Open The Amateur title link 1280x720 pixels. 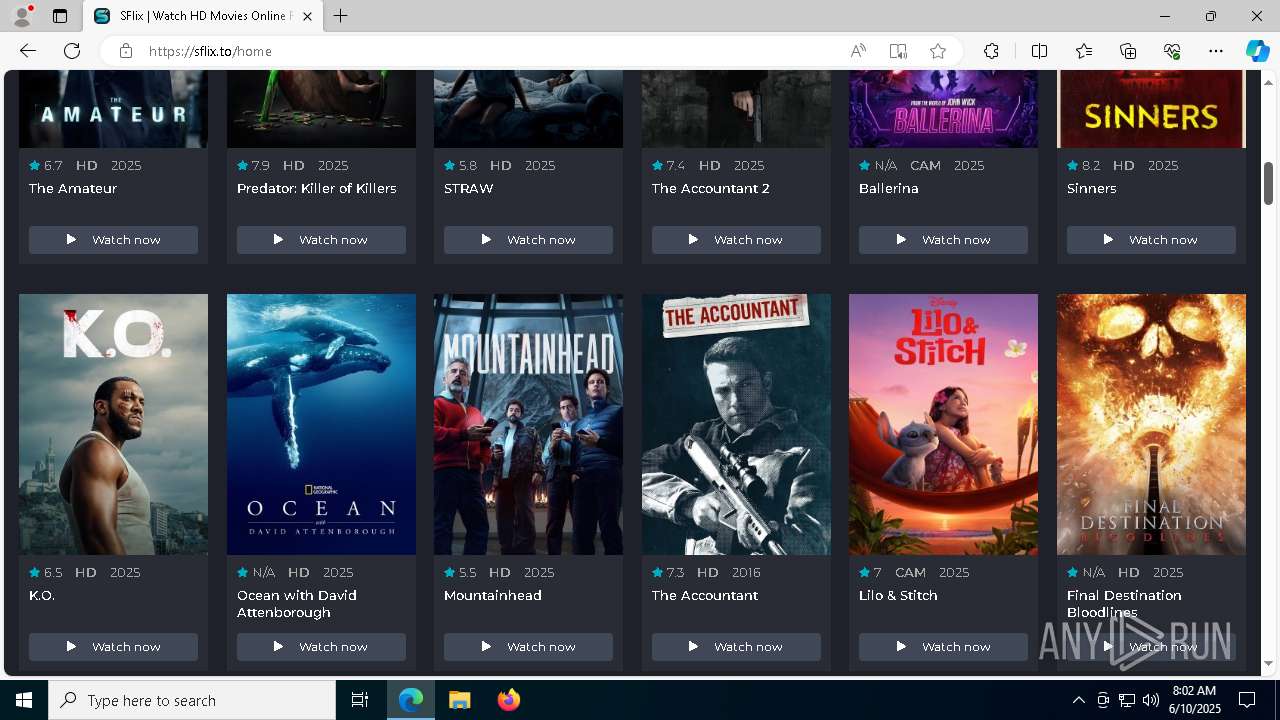click(73, 188)
